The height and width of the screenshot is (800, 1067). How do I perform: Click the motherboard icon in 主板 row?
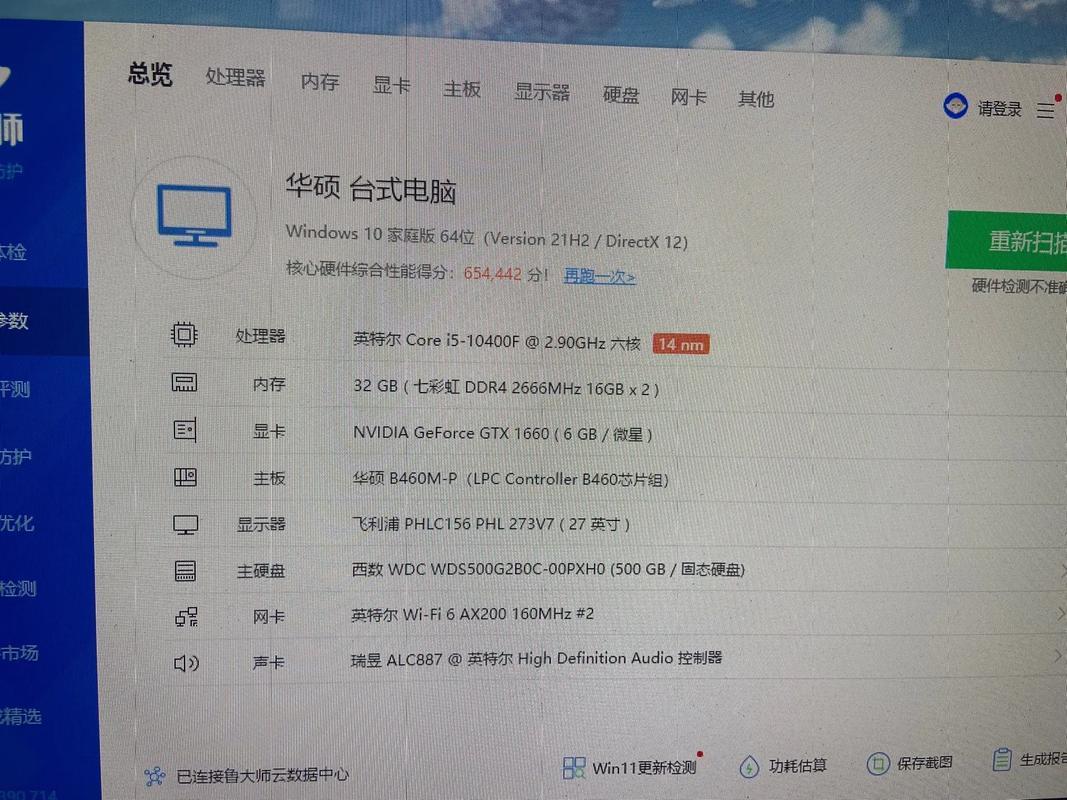tap(185, 478)
